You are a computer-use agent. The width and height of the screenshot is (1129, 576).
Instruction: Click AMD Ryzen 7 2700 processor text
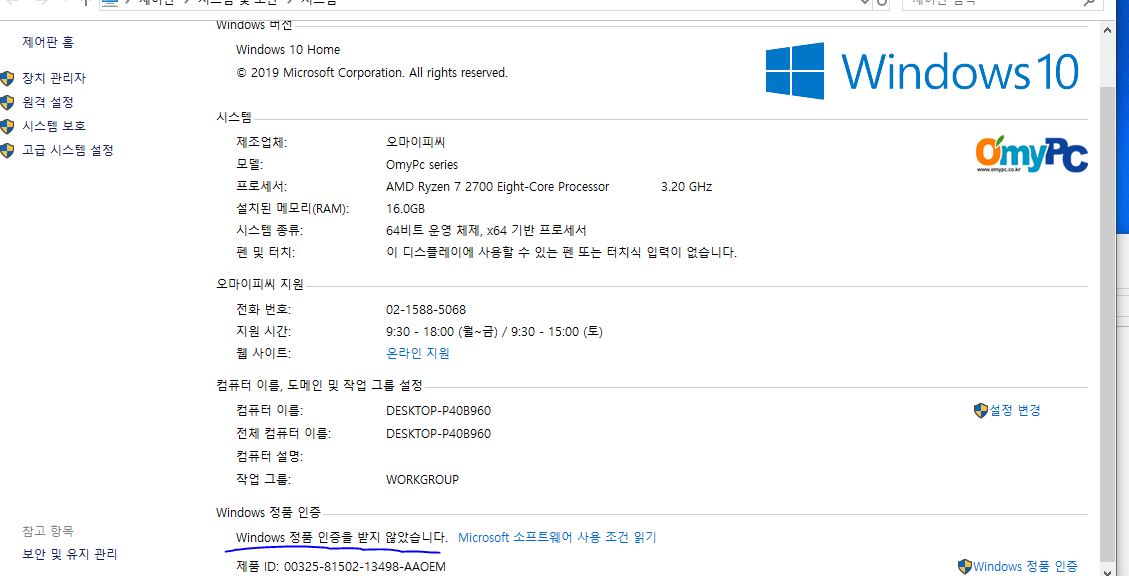(498, 187)
